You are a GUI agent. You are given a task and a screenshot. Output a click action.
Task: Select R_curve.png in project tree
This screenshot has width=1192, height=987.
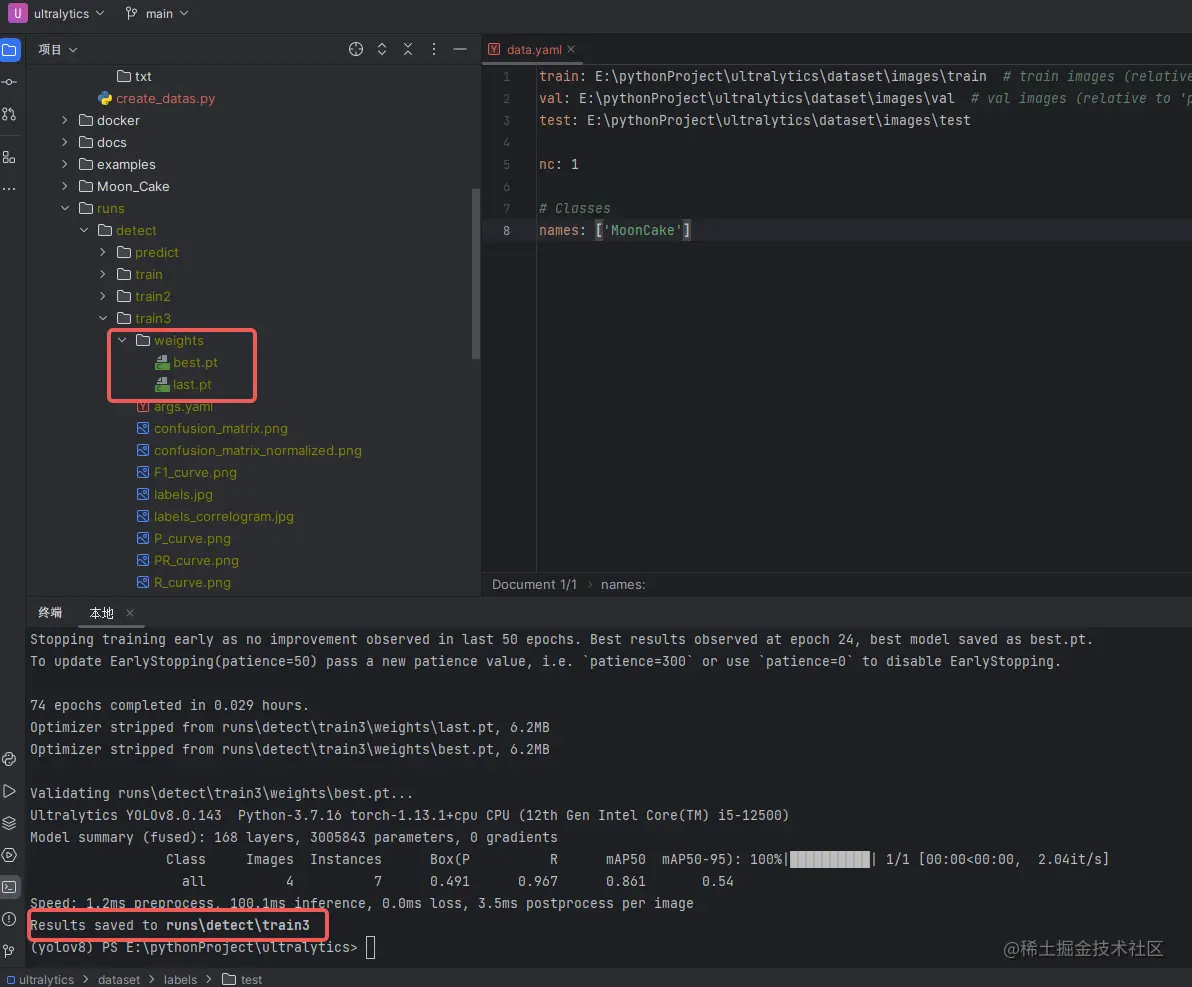coord(192,582)
